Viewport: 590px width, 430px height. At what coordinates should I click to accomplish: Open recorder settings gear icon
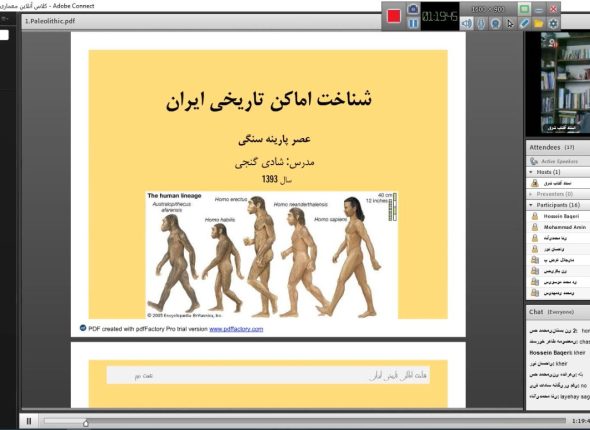click(x=553, y=23)
